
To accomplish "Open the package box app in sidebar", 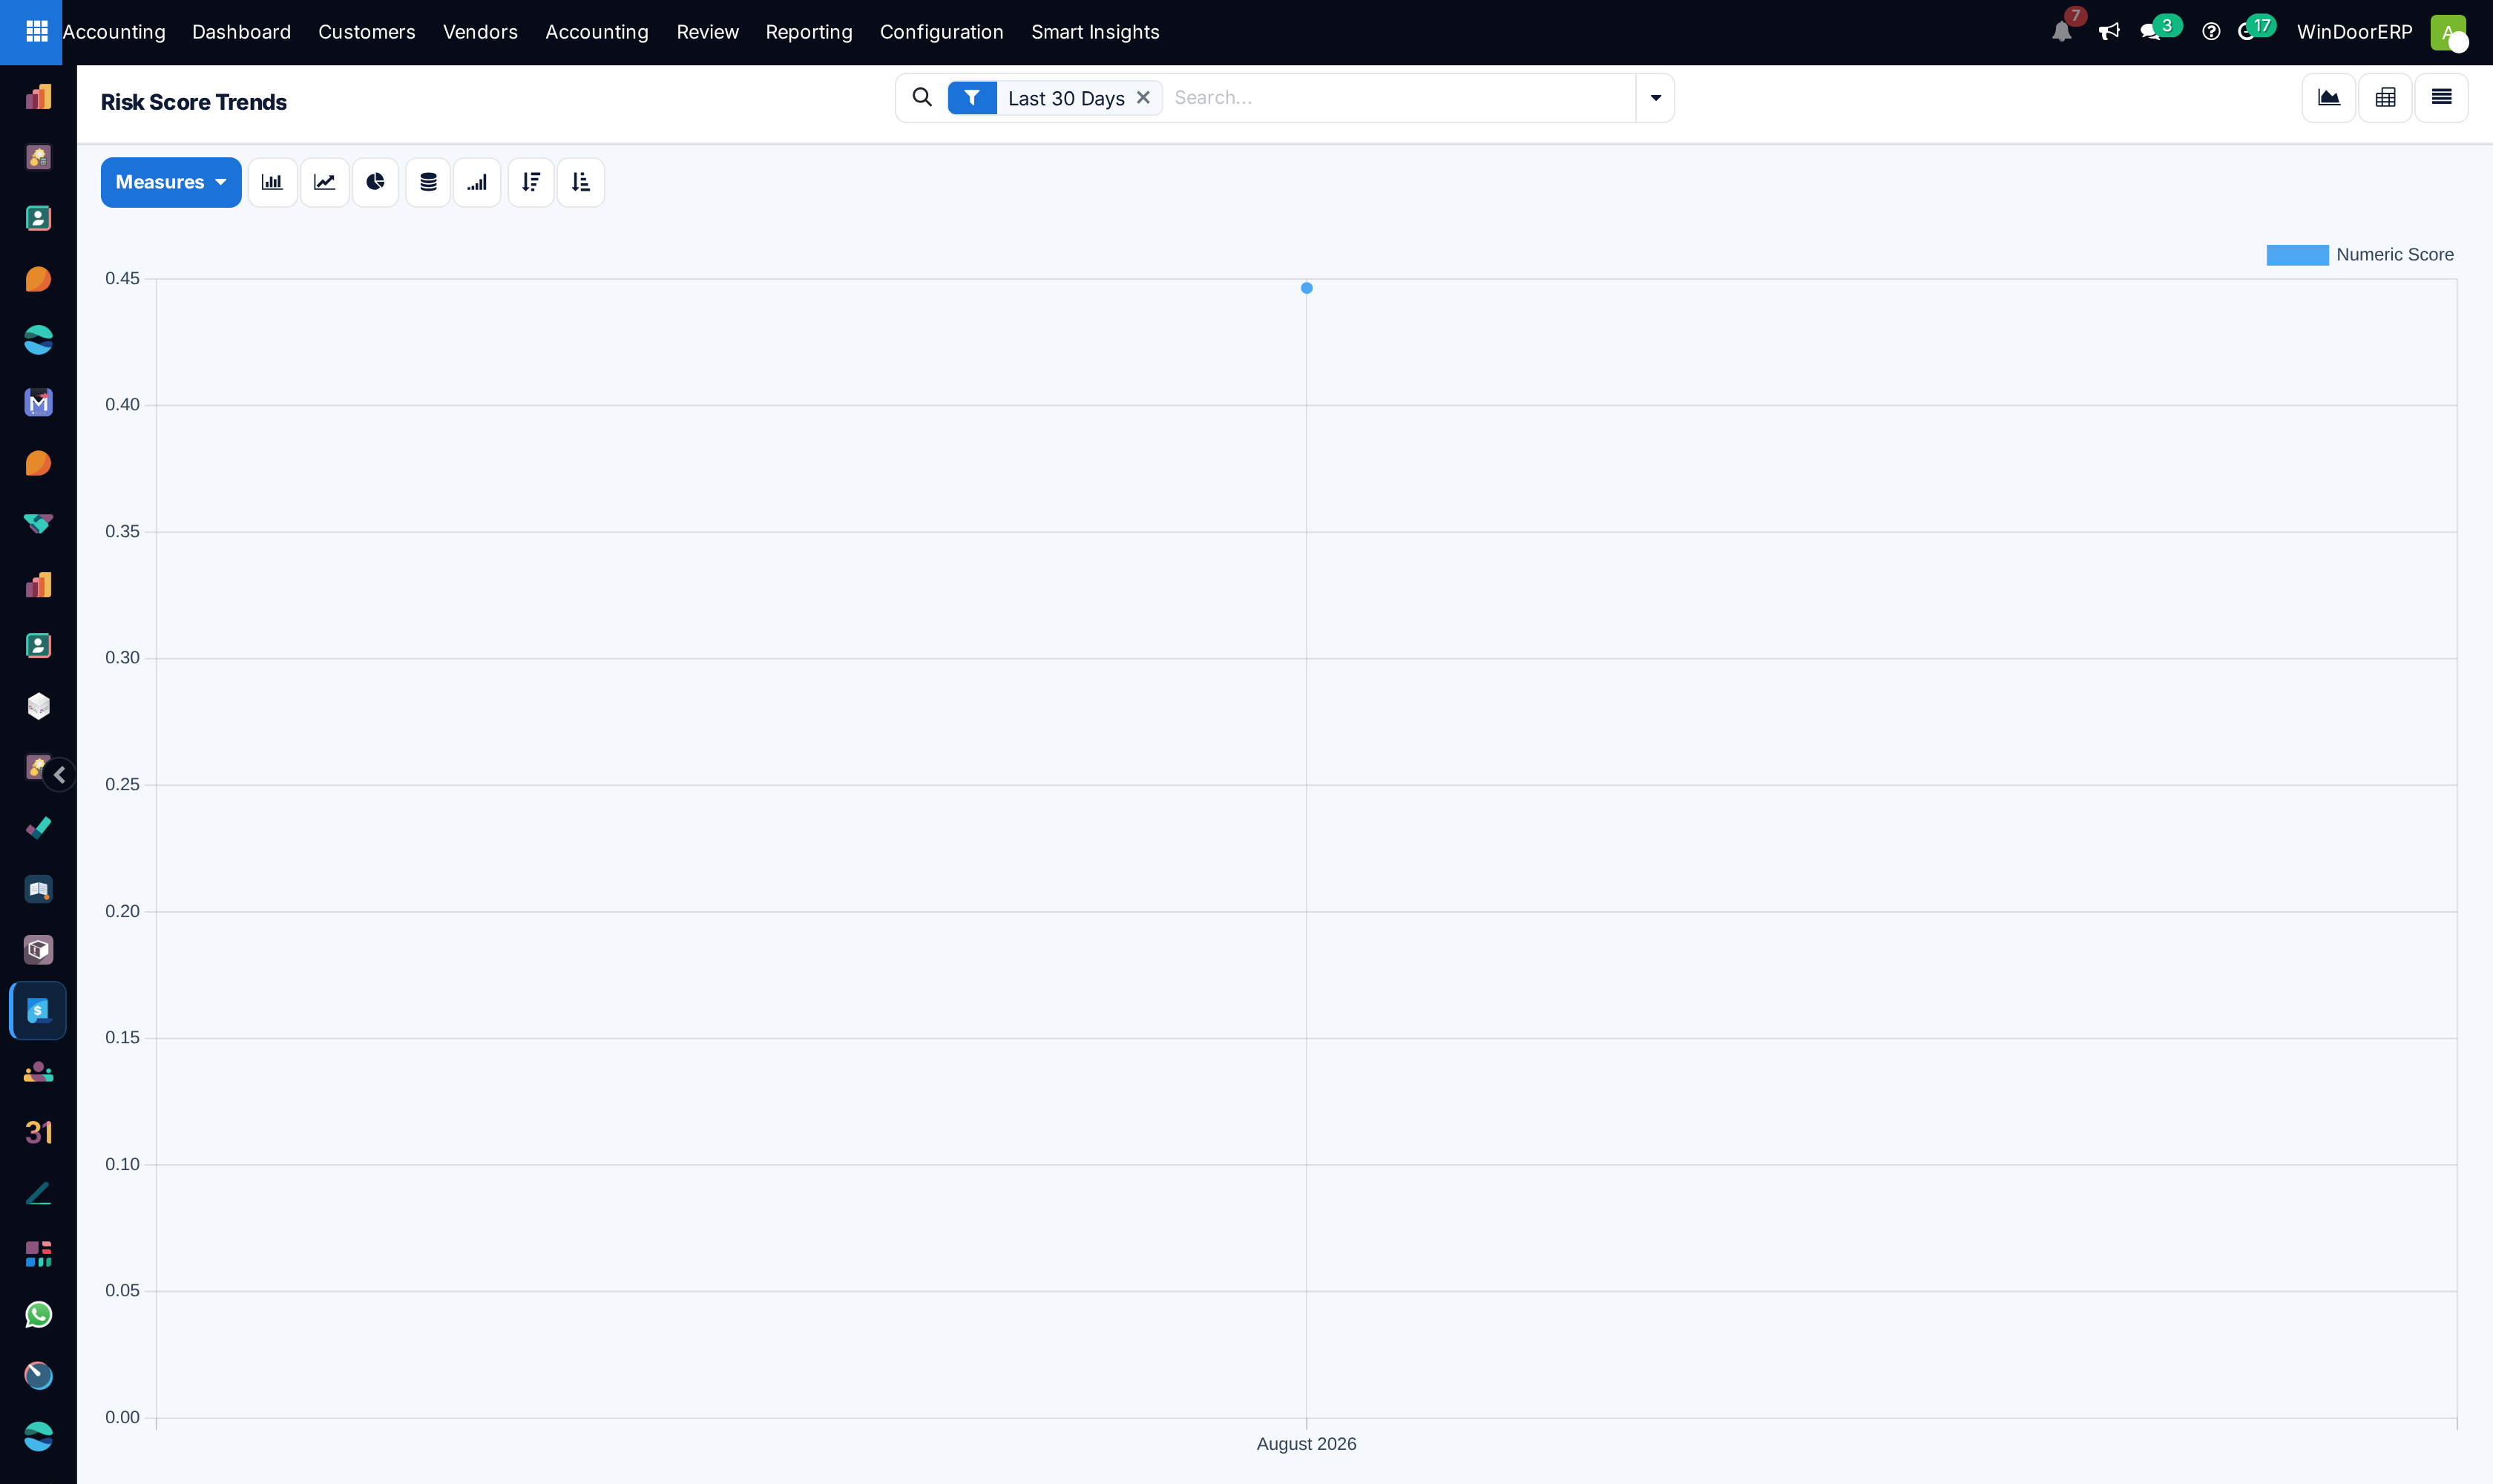I will [x=38, y=949].
